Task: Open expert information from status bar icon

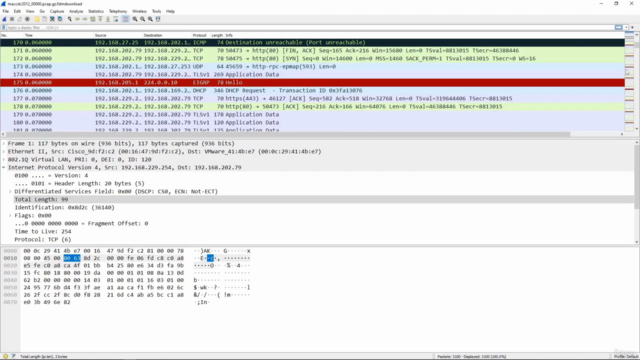Action: point(5,356)
